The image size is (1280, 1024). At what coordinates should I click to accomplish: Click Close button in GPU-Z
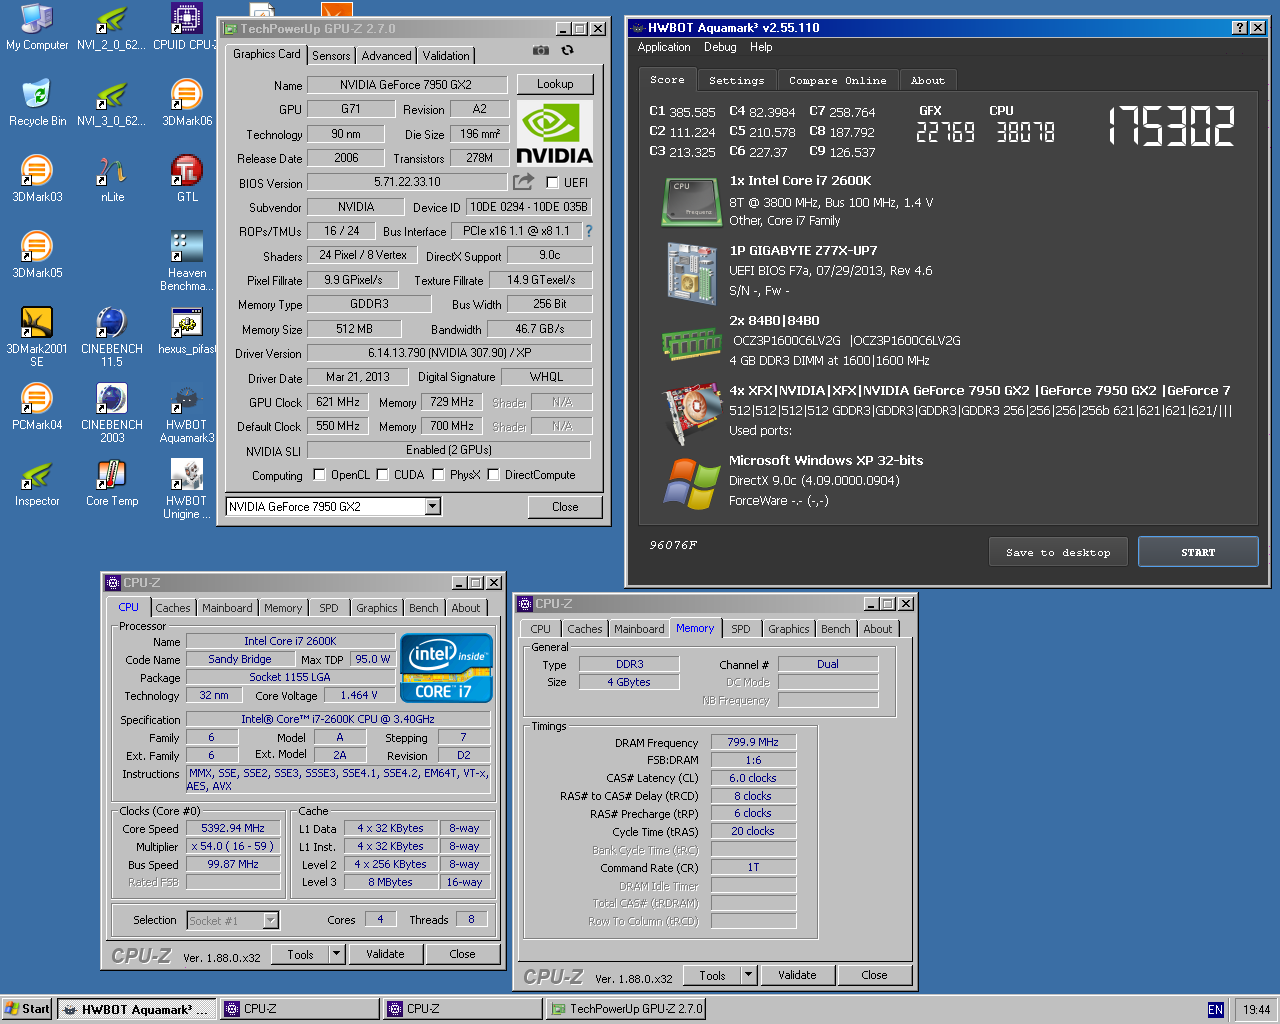565,507
